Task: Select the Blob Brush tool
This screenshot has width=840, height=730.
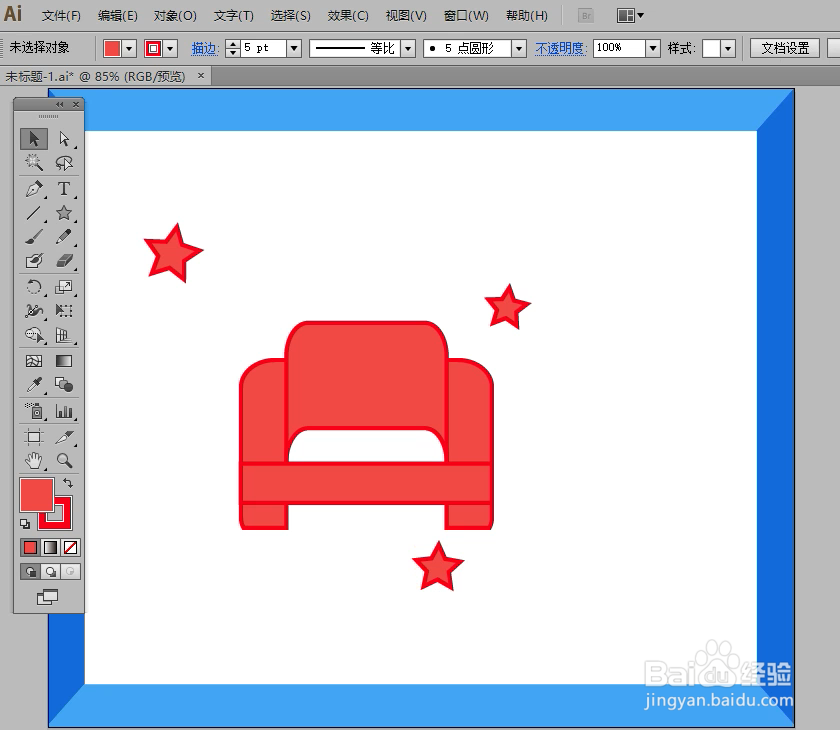Action: pos(34,261)
